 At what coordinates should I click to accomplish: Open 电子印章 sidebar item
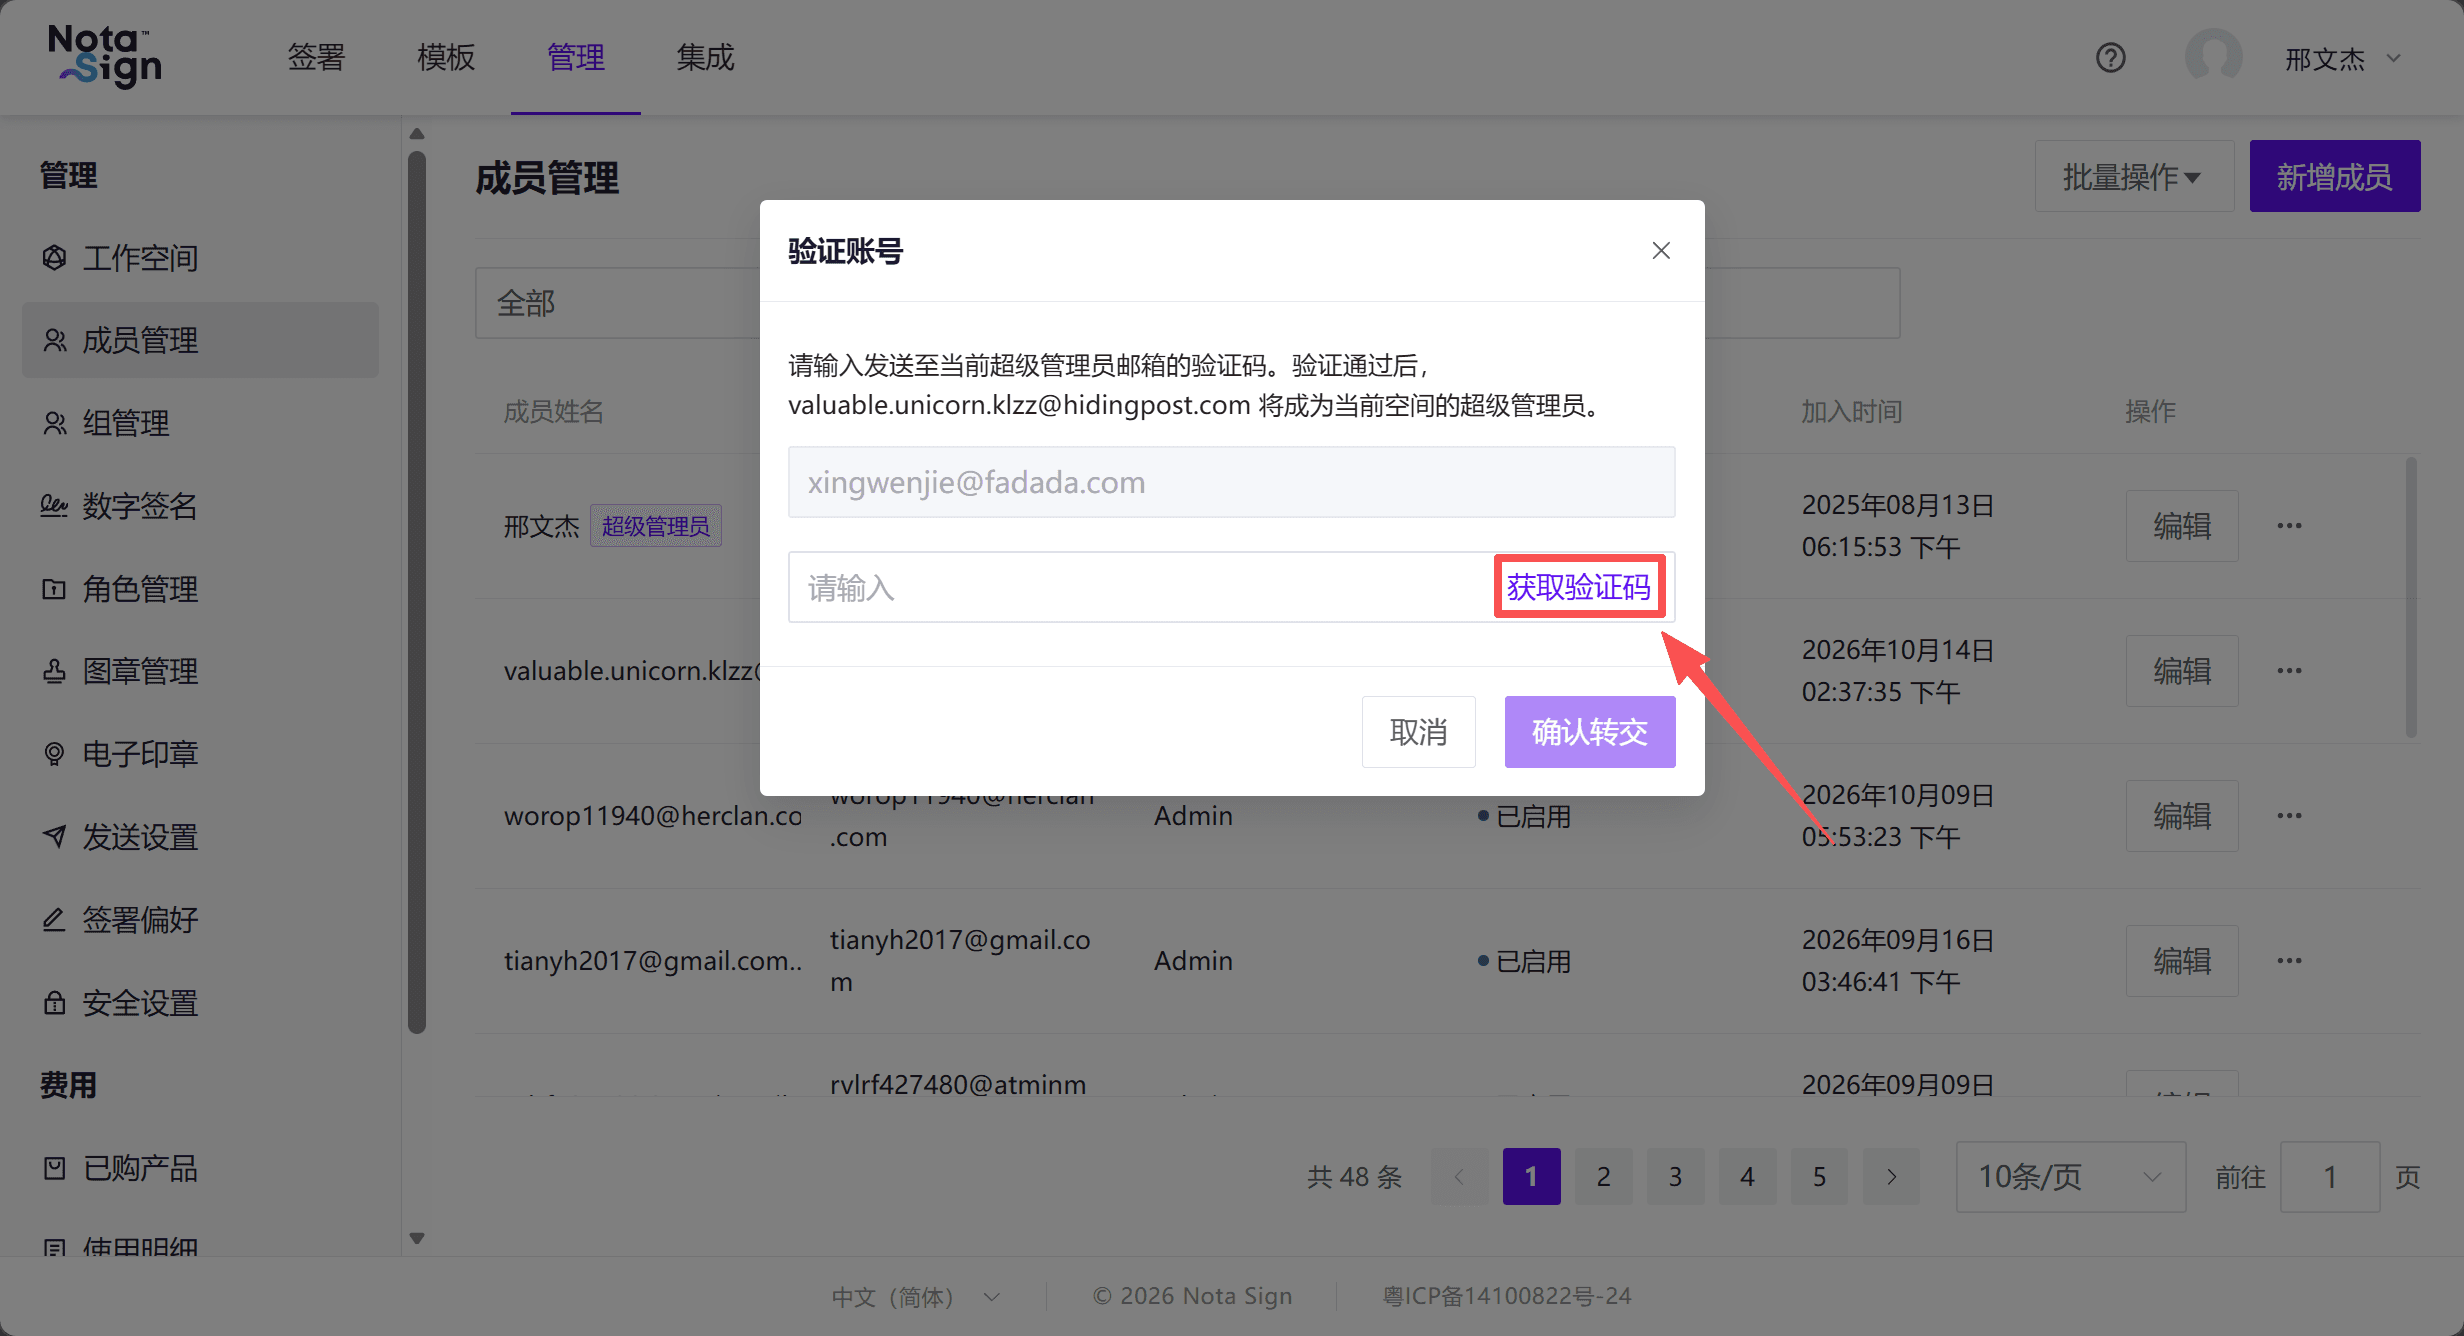(200, 754)
